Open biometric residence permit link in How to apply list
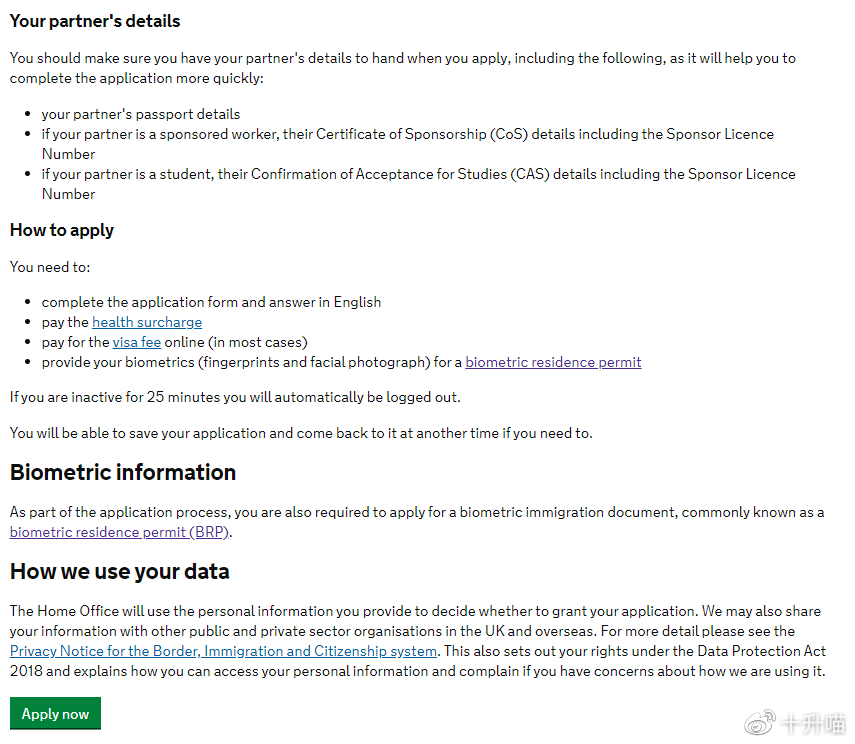 point(553,362)
